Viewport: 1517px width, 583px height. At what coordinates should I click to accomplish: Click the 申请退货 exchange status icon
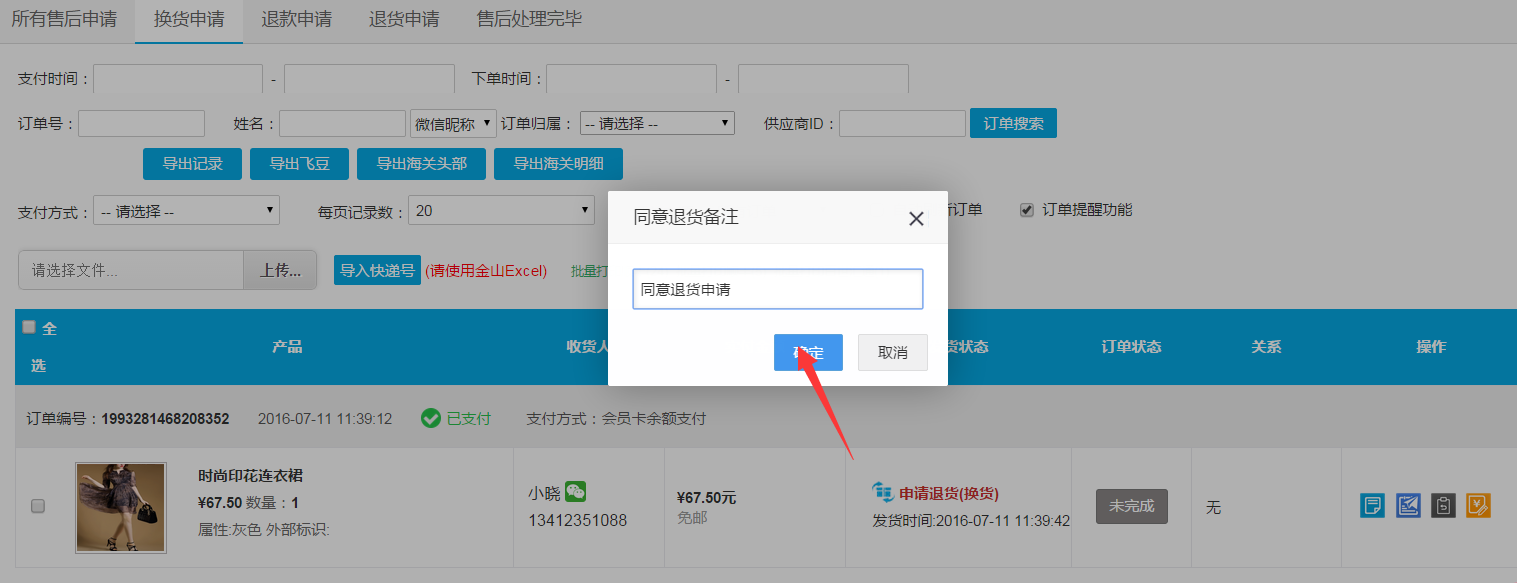click(883, 492)
